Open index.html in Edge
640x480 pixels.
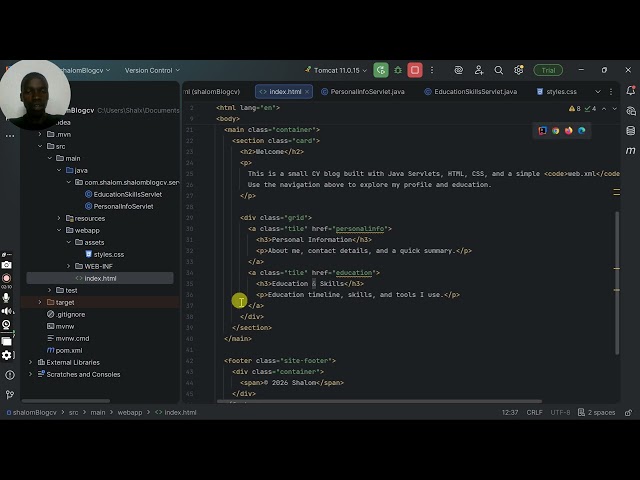(x=582, y=131)
